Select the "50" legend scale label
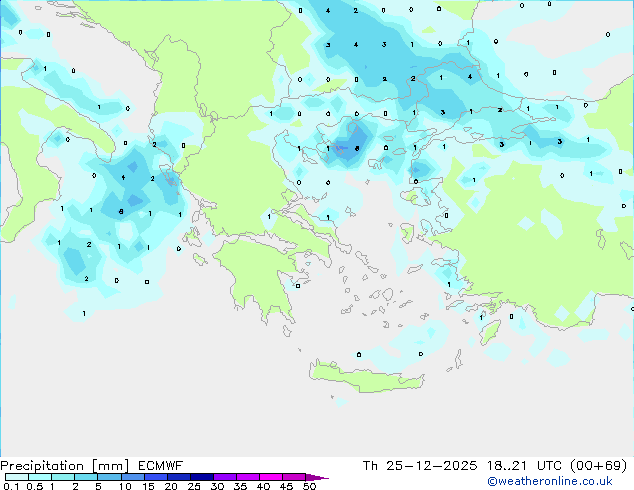 [x=309, y=486]
